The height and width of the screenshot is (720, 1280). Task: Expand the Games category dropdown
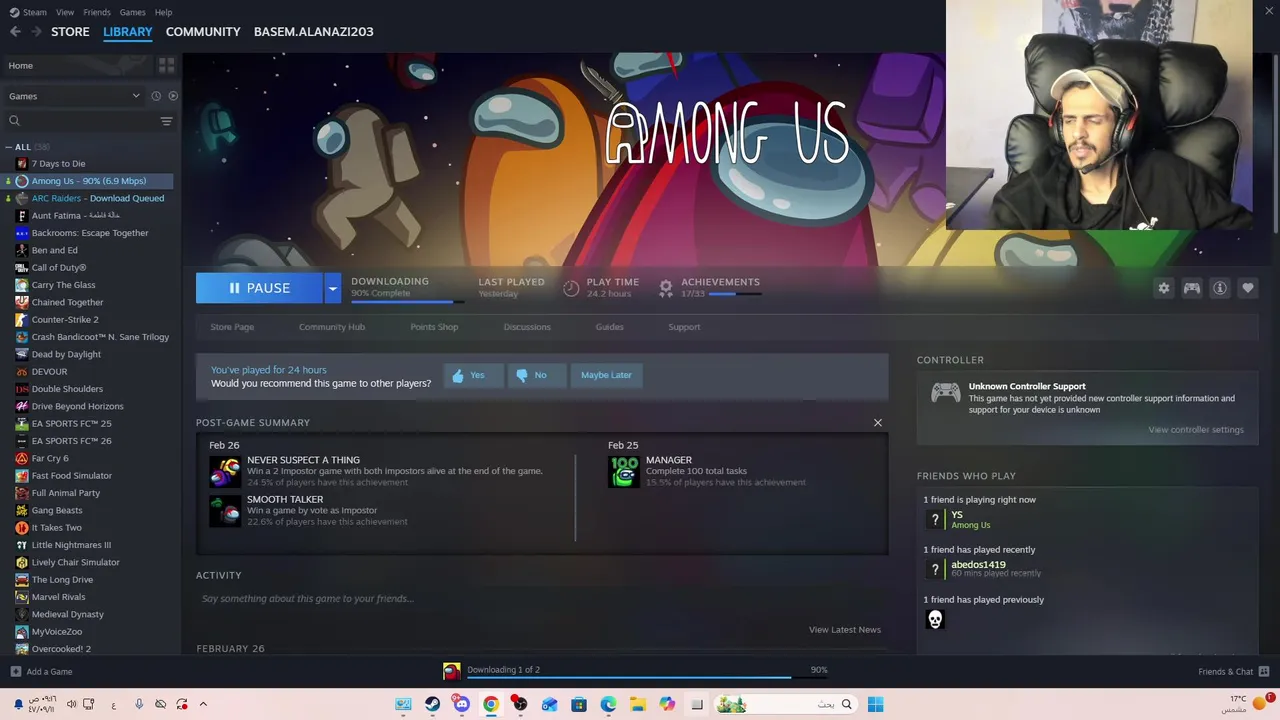136,96
